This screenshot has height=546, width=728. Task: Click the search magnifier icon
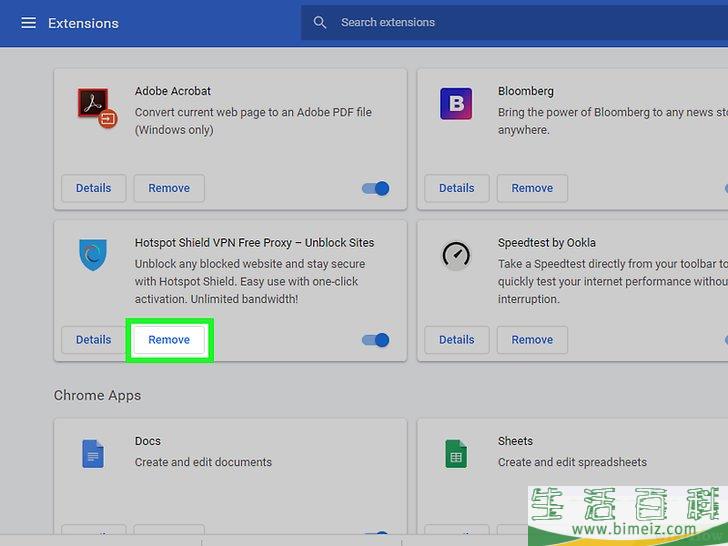coord(319,22)
